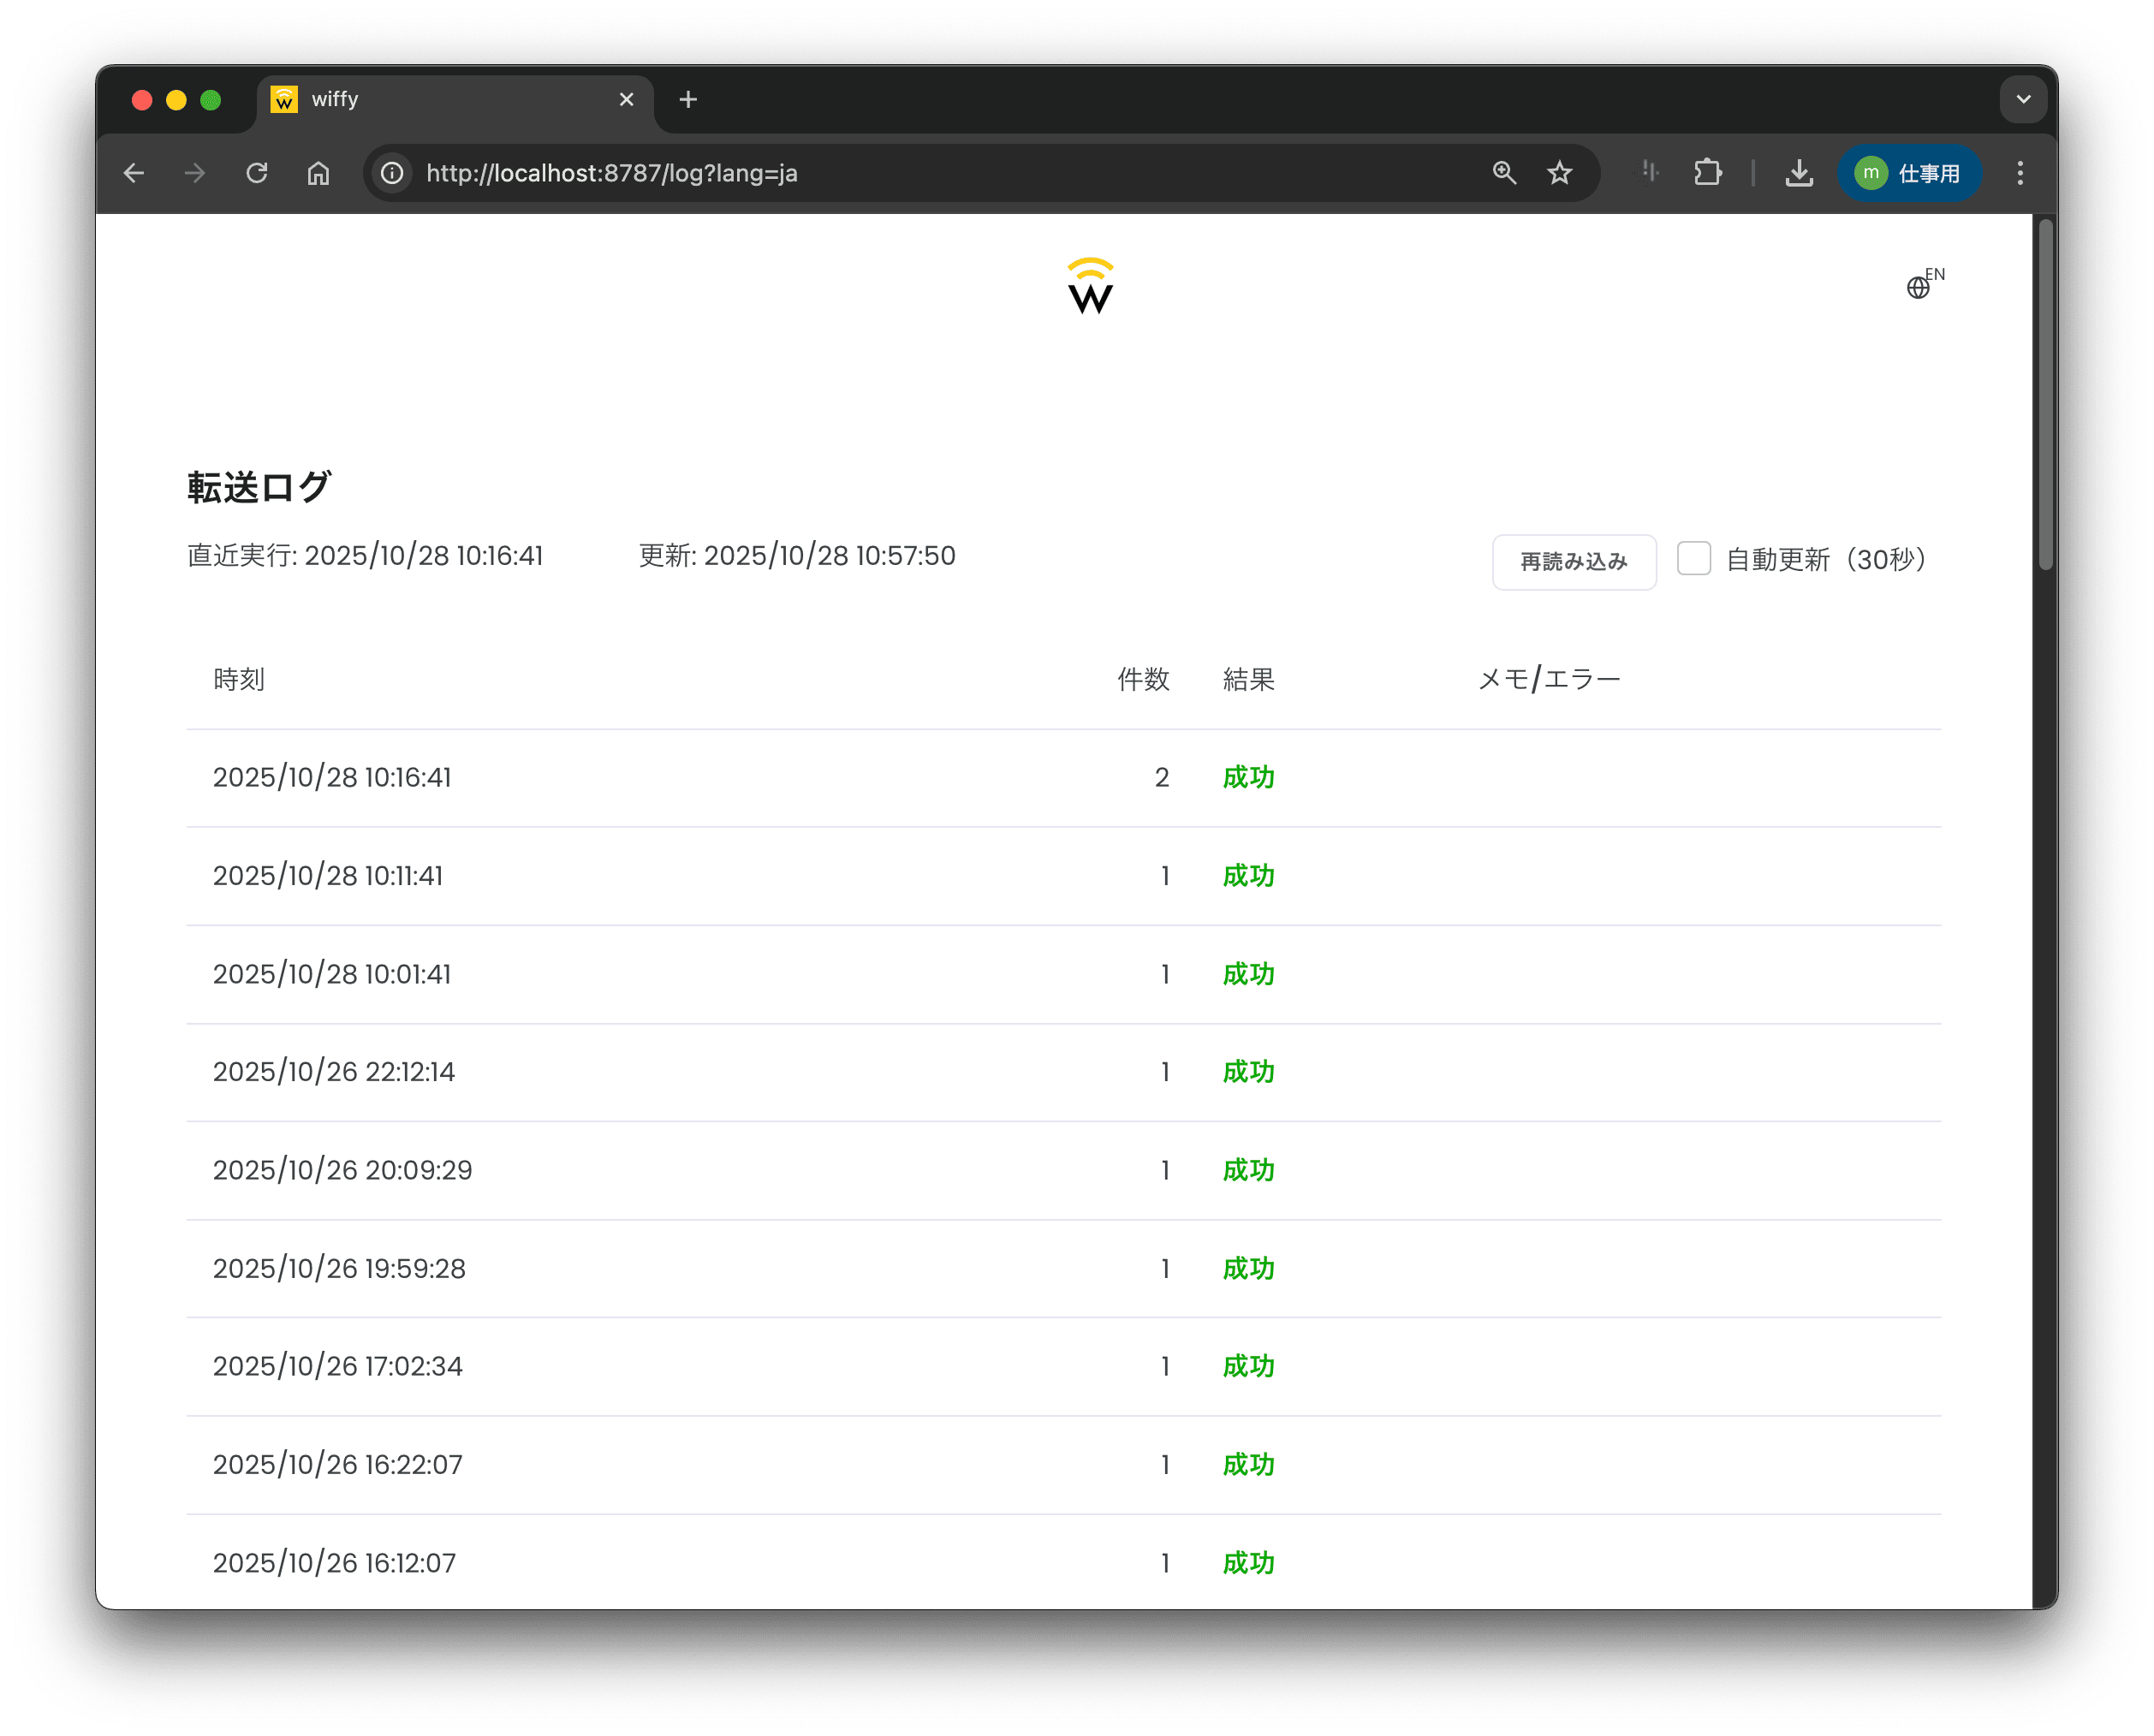
Task: Open the extensions puzzle icon
Action: (1707, 173)
